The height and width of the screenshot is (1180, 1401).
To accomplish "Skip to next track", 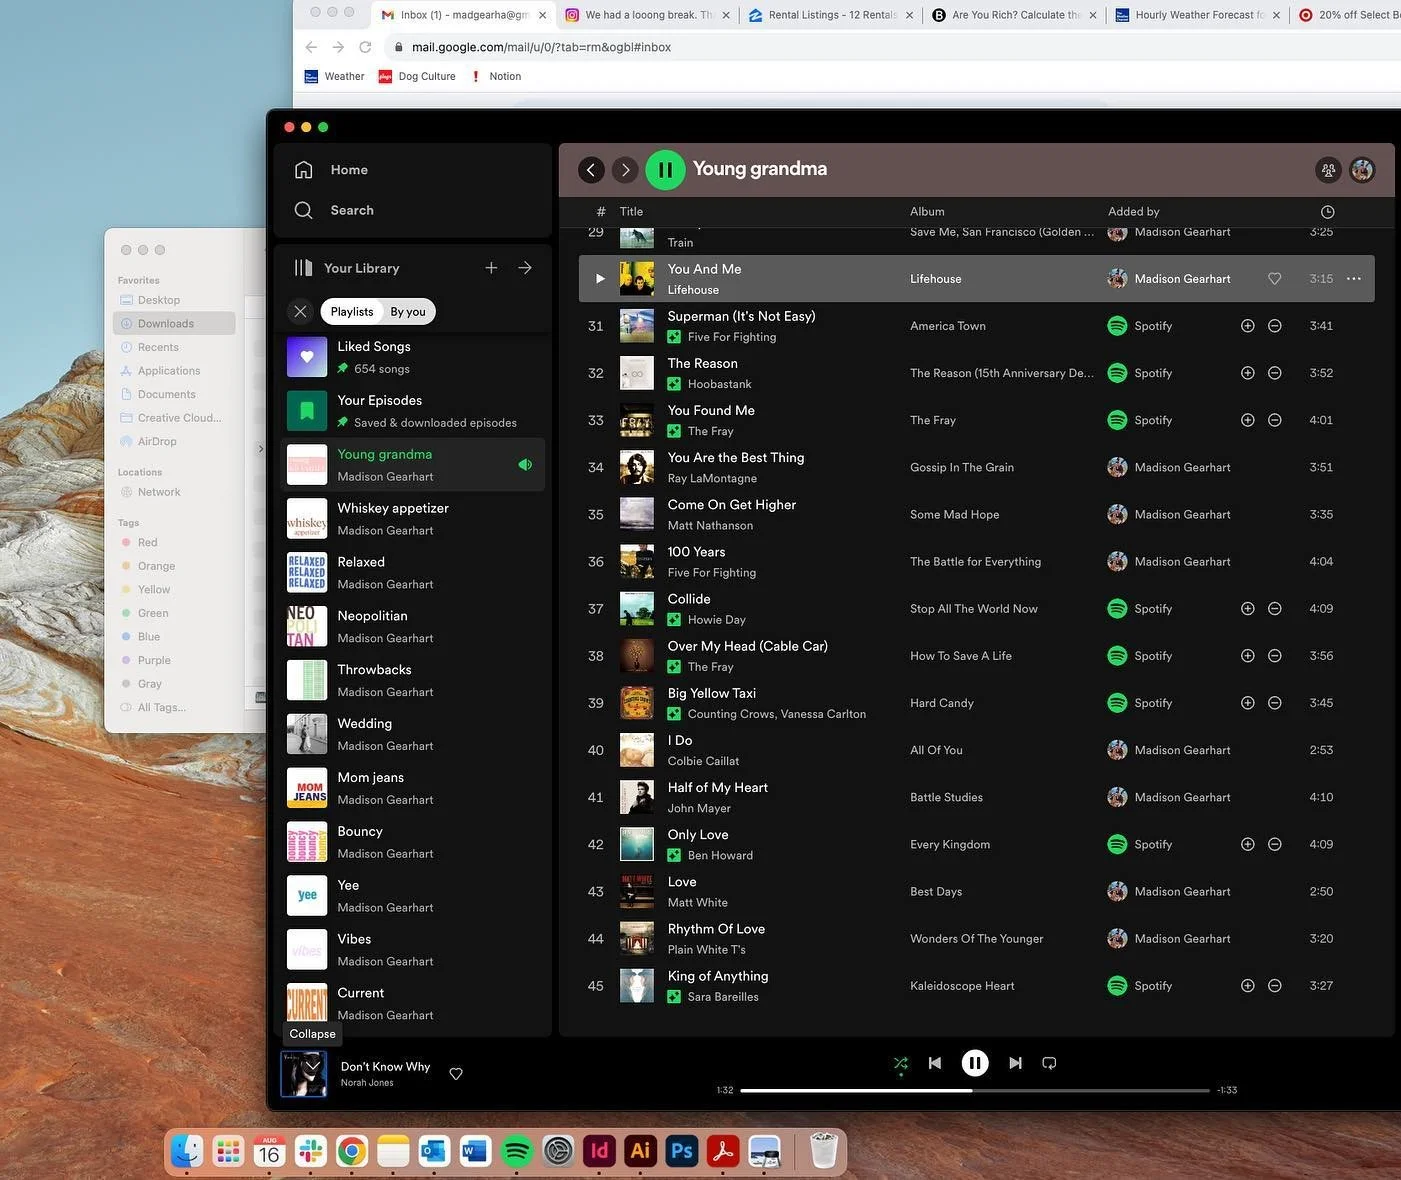I will (1015, 1063).
